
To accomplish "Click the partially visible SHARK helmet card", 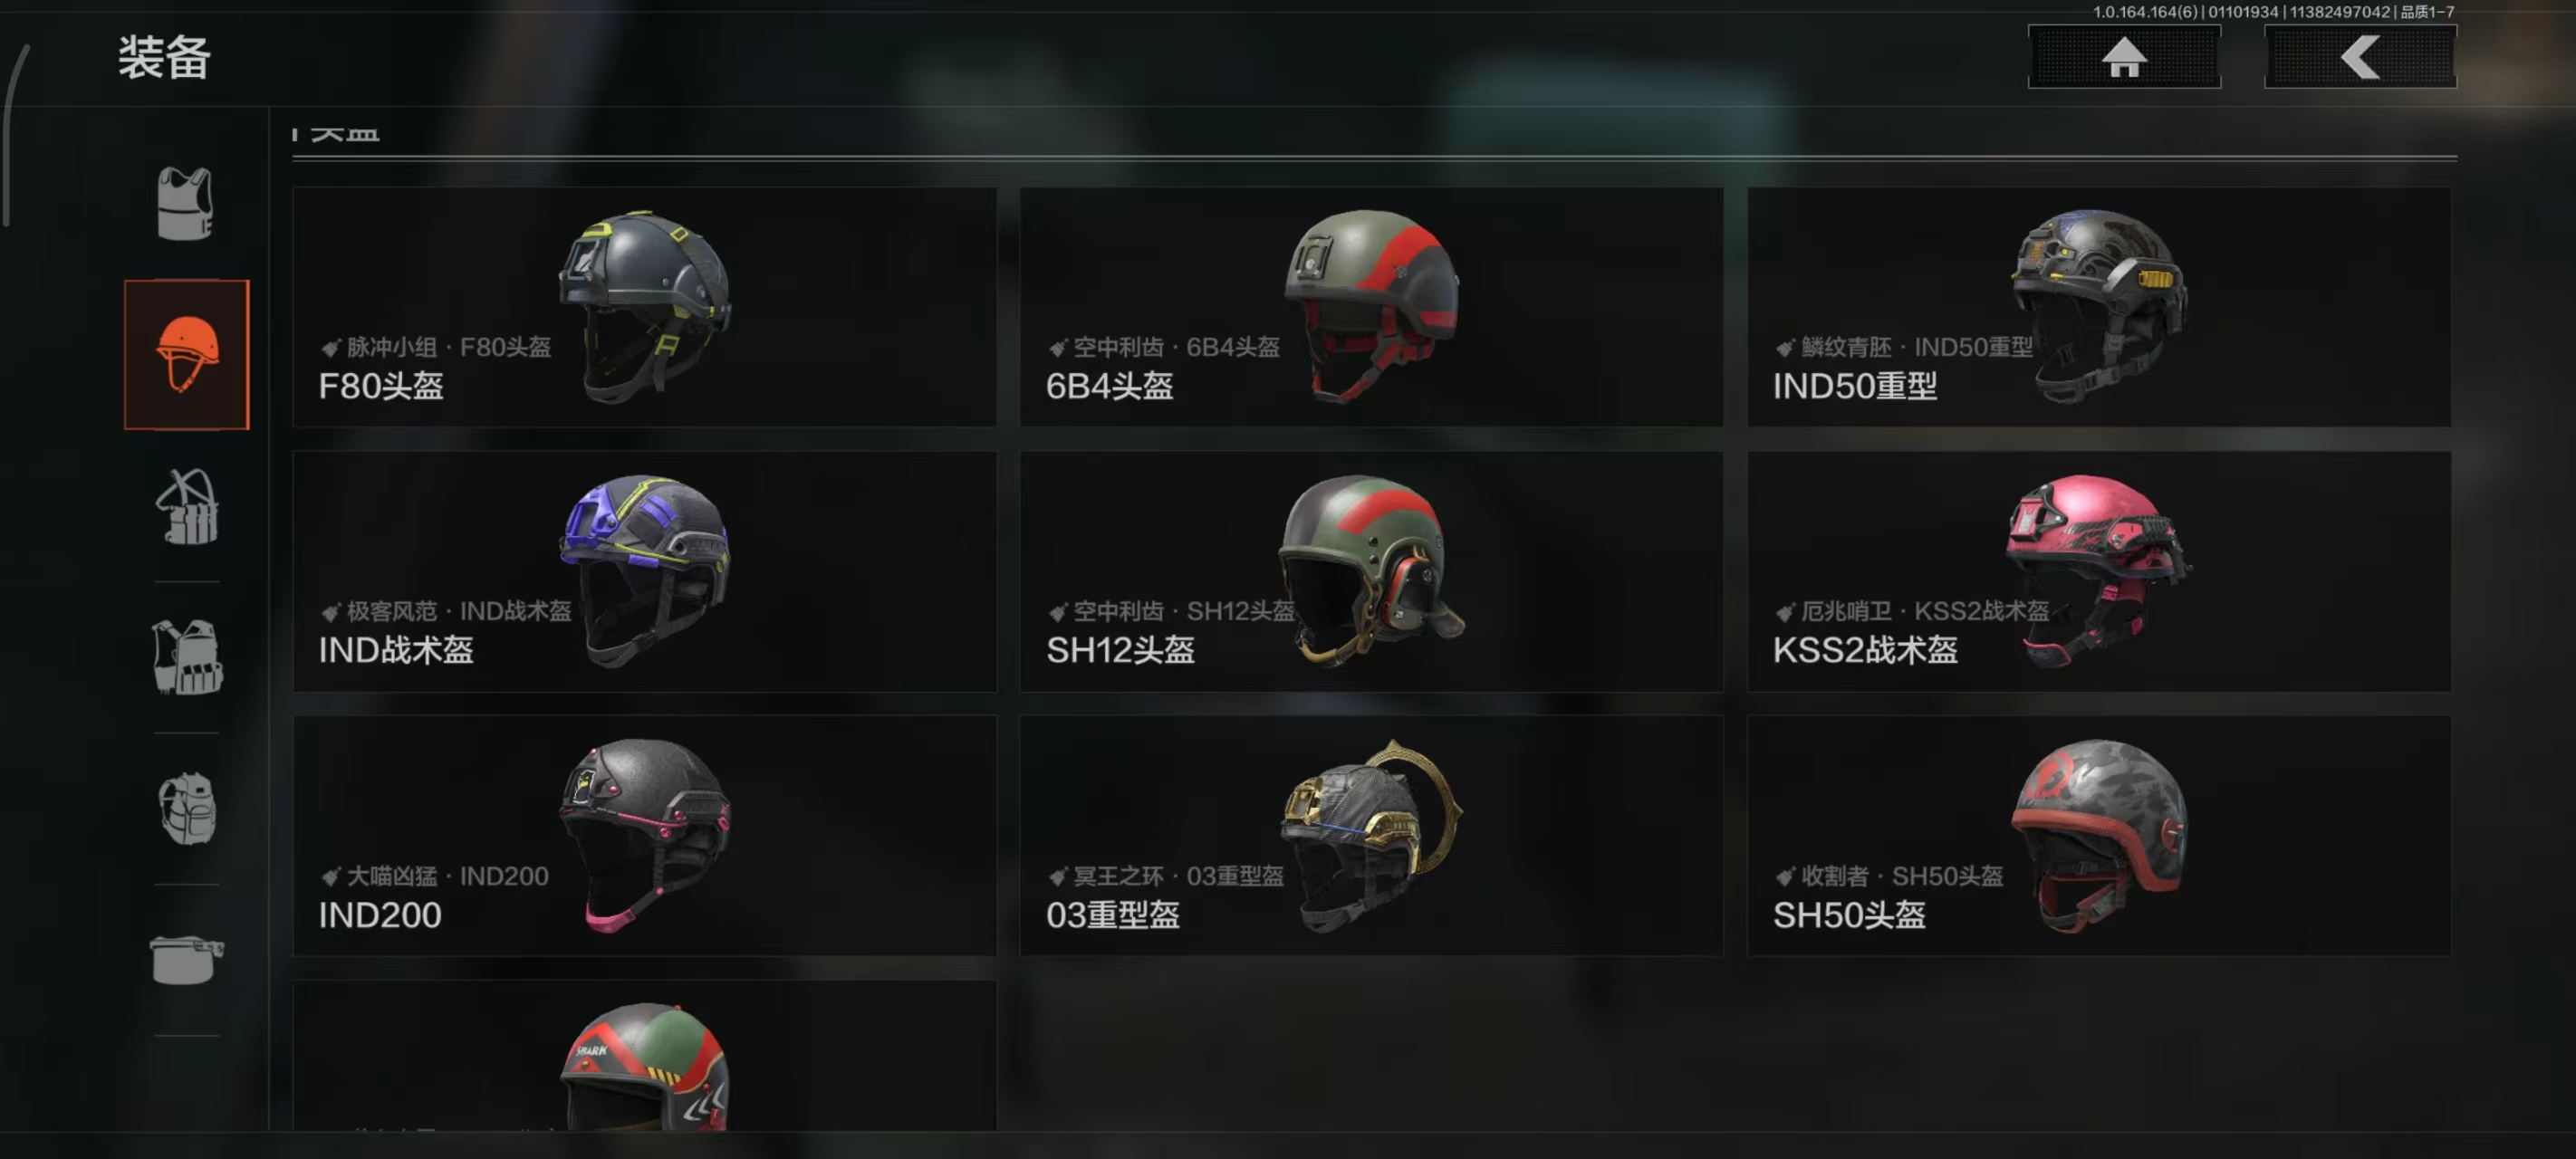I will (x=644, y=1056).
